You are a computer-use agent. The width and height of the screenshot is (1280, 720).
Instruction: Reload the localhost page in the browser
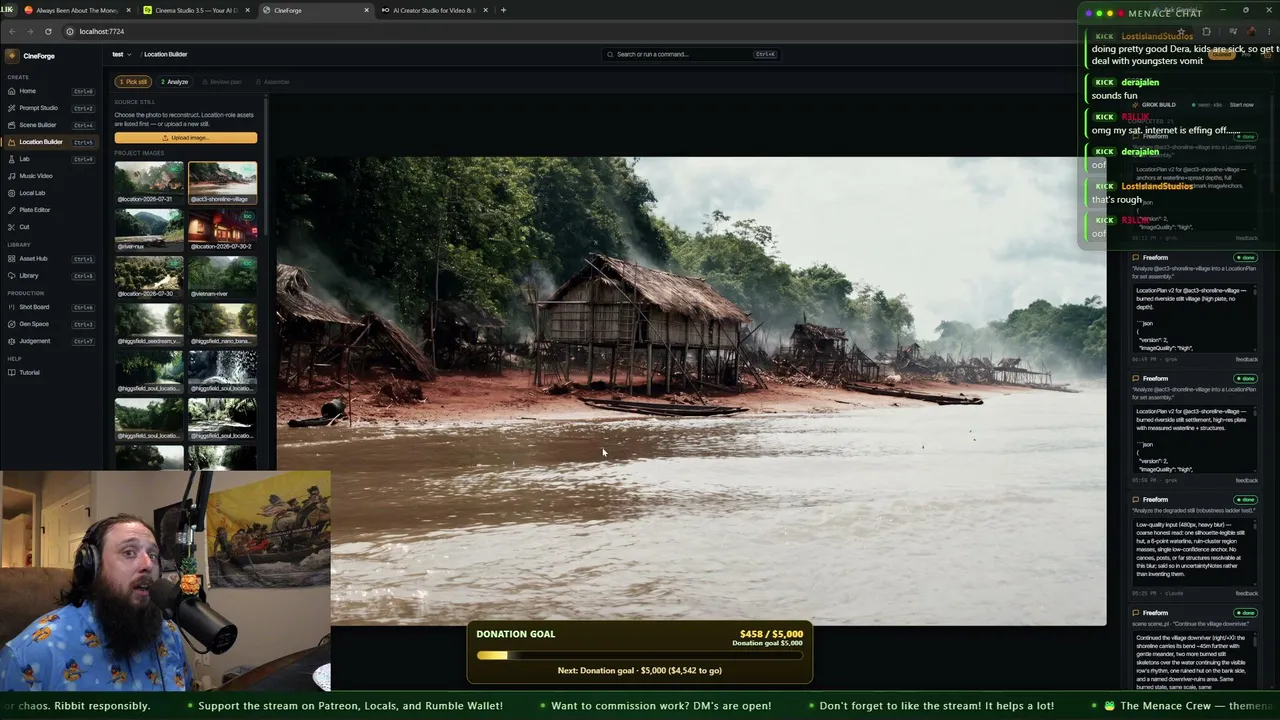click(48, 31)
